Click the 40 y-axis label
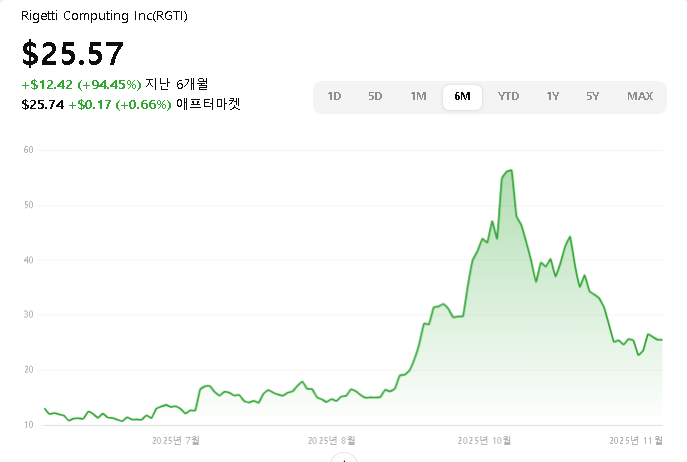 coord(28,260)
